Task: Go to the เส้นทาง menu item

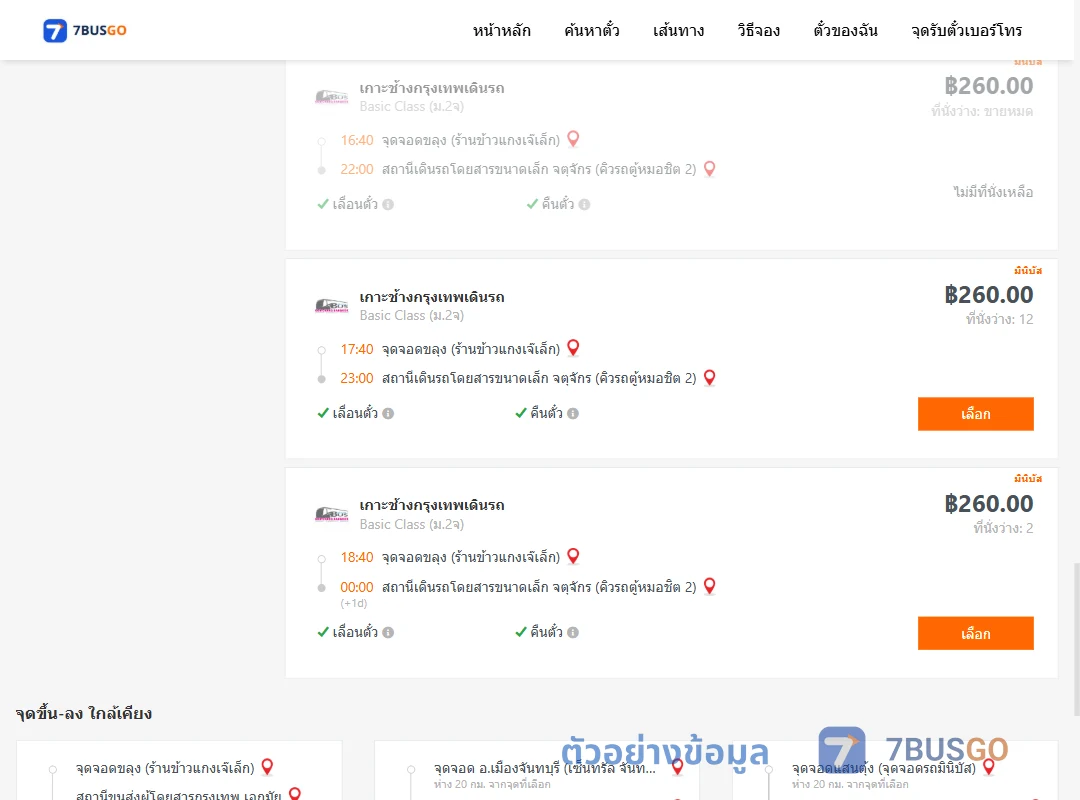Action: coord(678,30)
